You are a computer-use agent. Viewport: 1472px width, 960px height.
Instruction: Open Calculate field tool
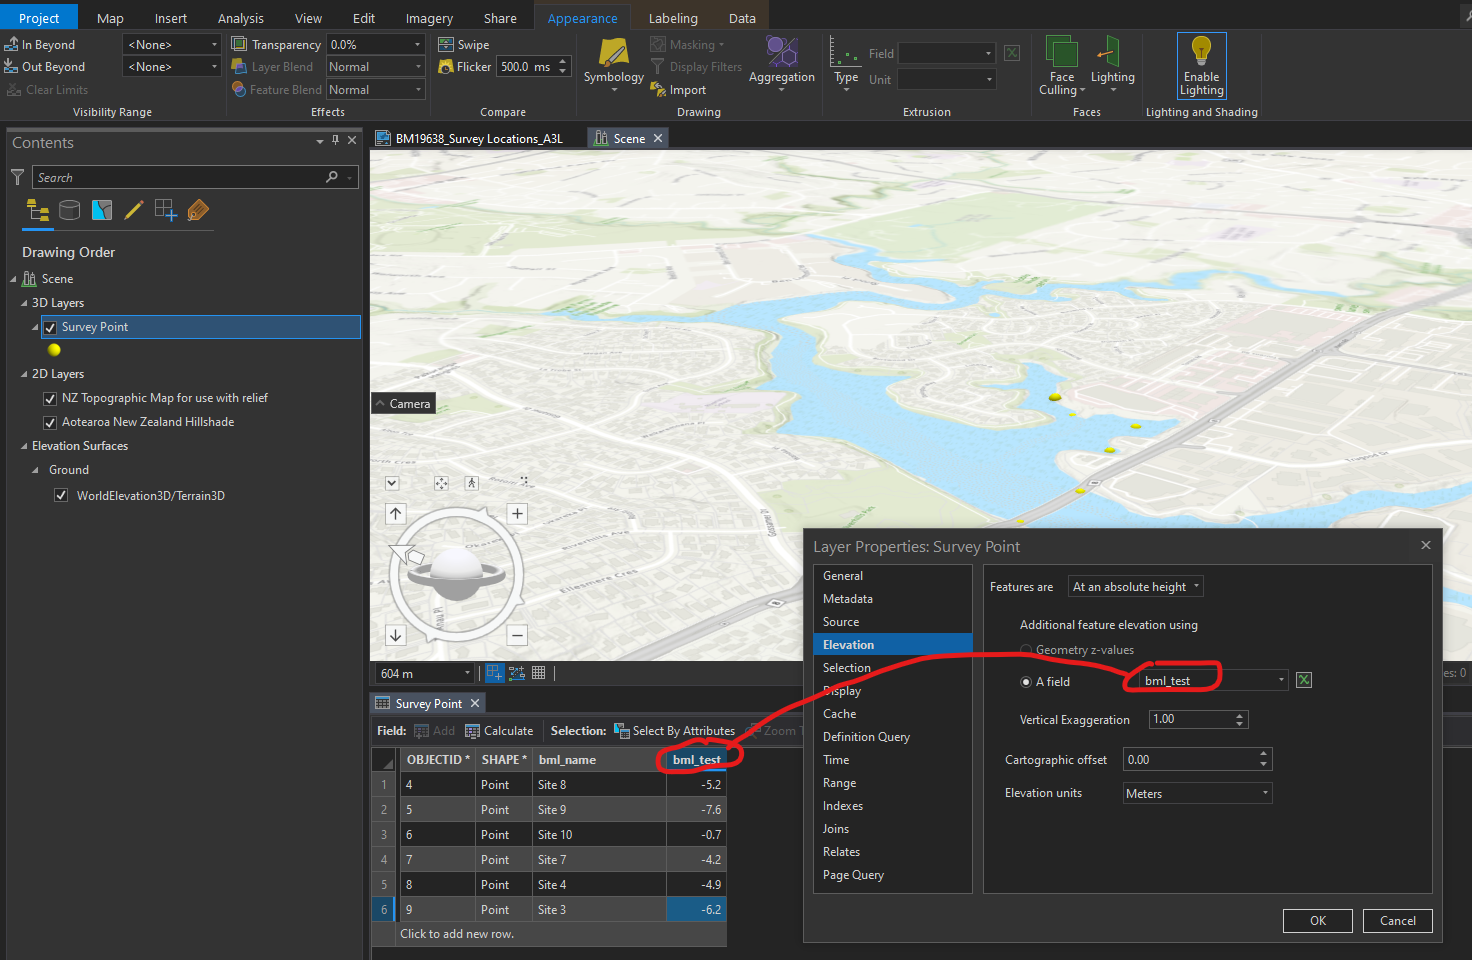[499, 731]
